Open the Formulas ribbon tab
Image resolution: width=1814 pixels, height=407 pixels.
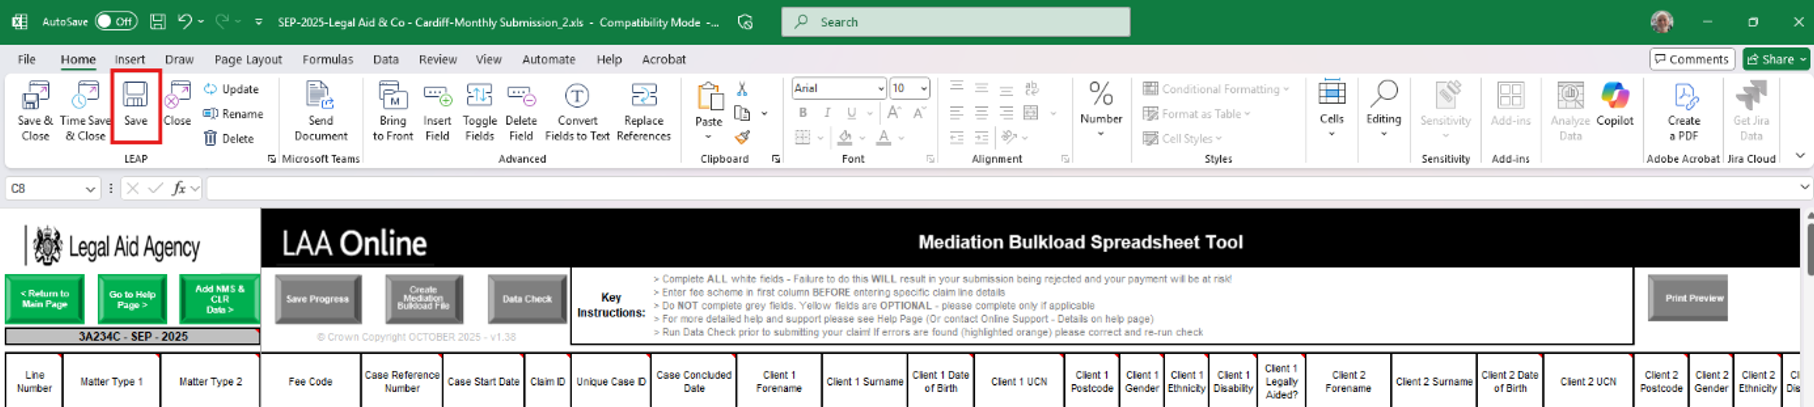coord(327,60)
